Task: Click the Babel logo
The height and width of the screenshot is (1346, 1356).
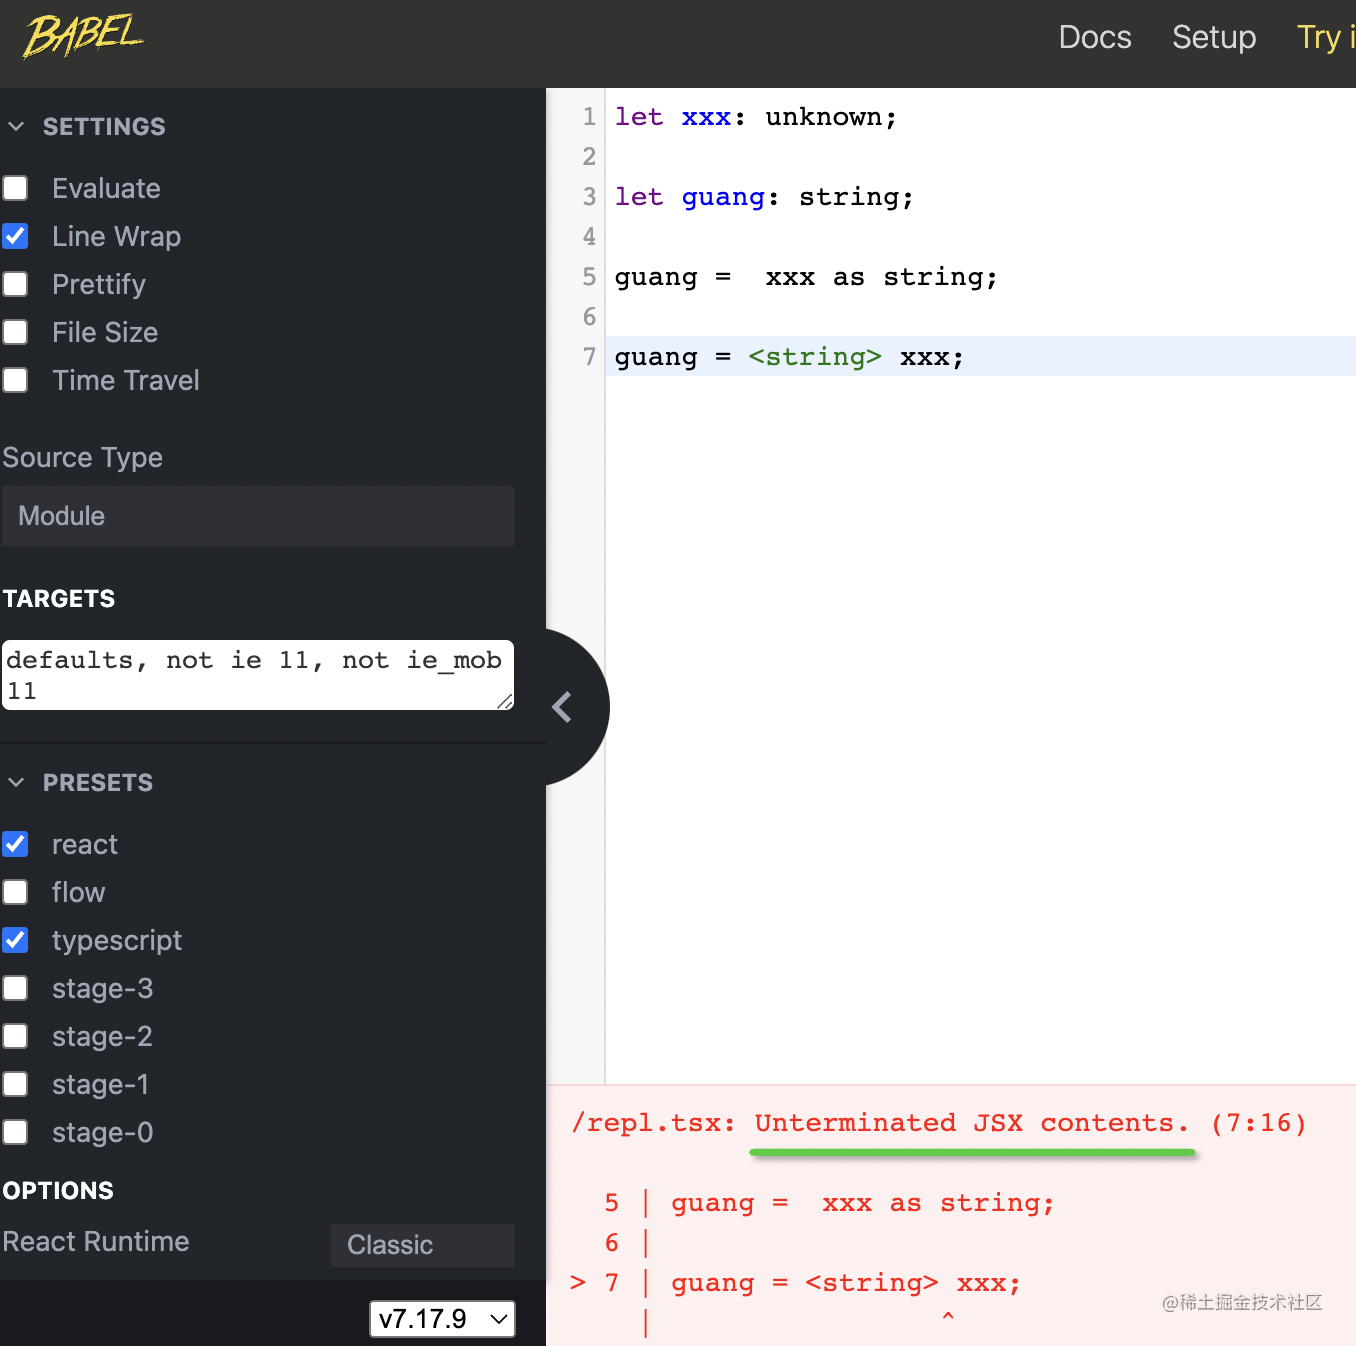Action: [x=83, y=37]
